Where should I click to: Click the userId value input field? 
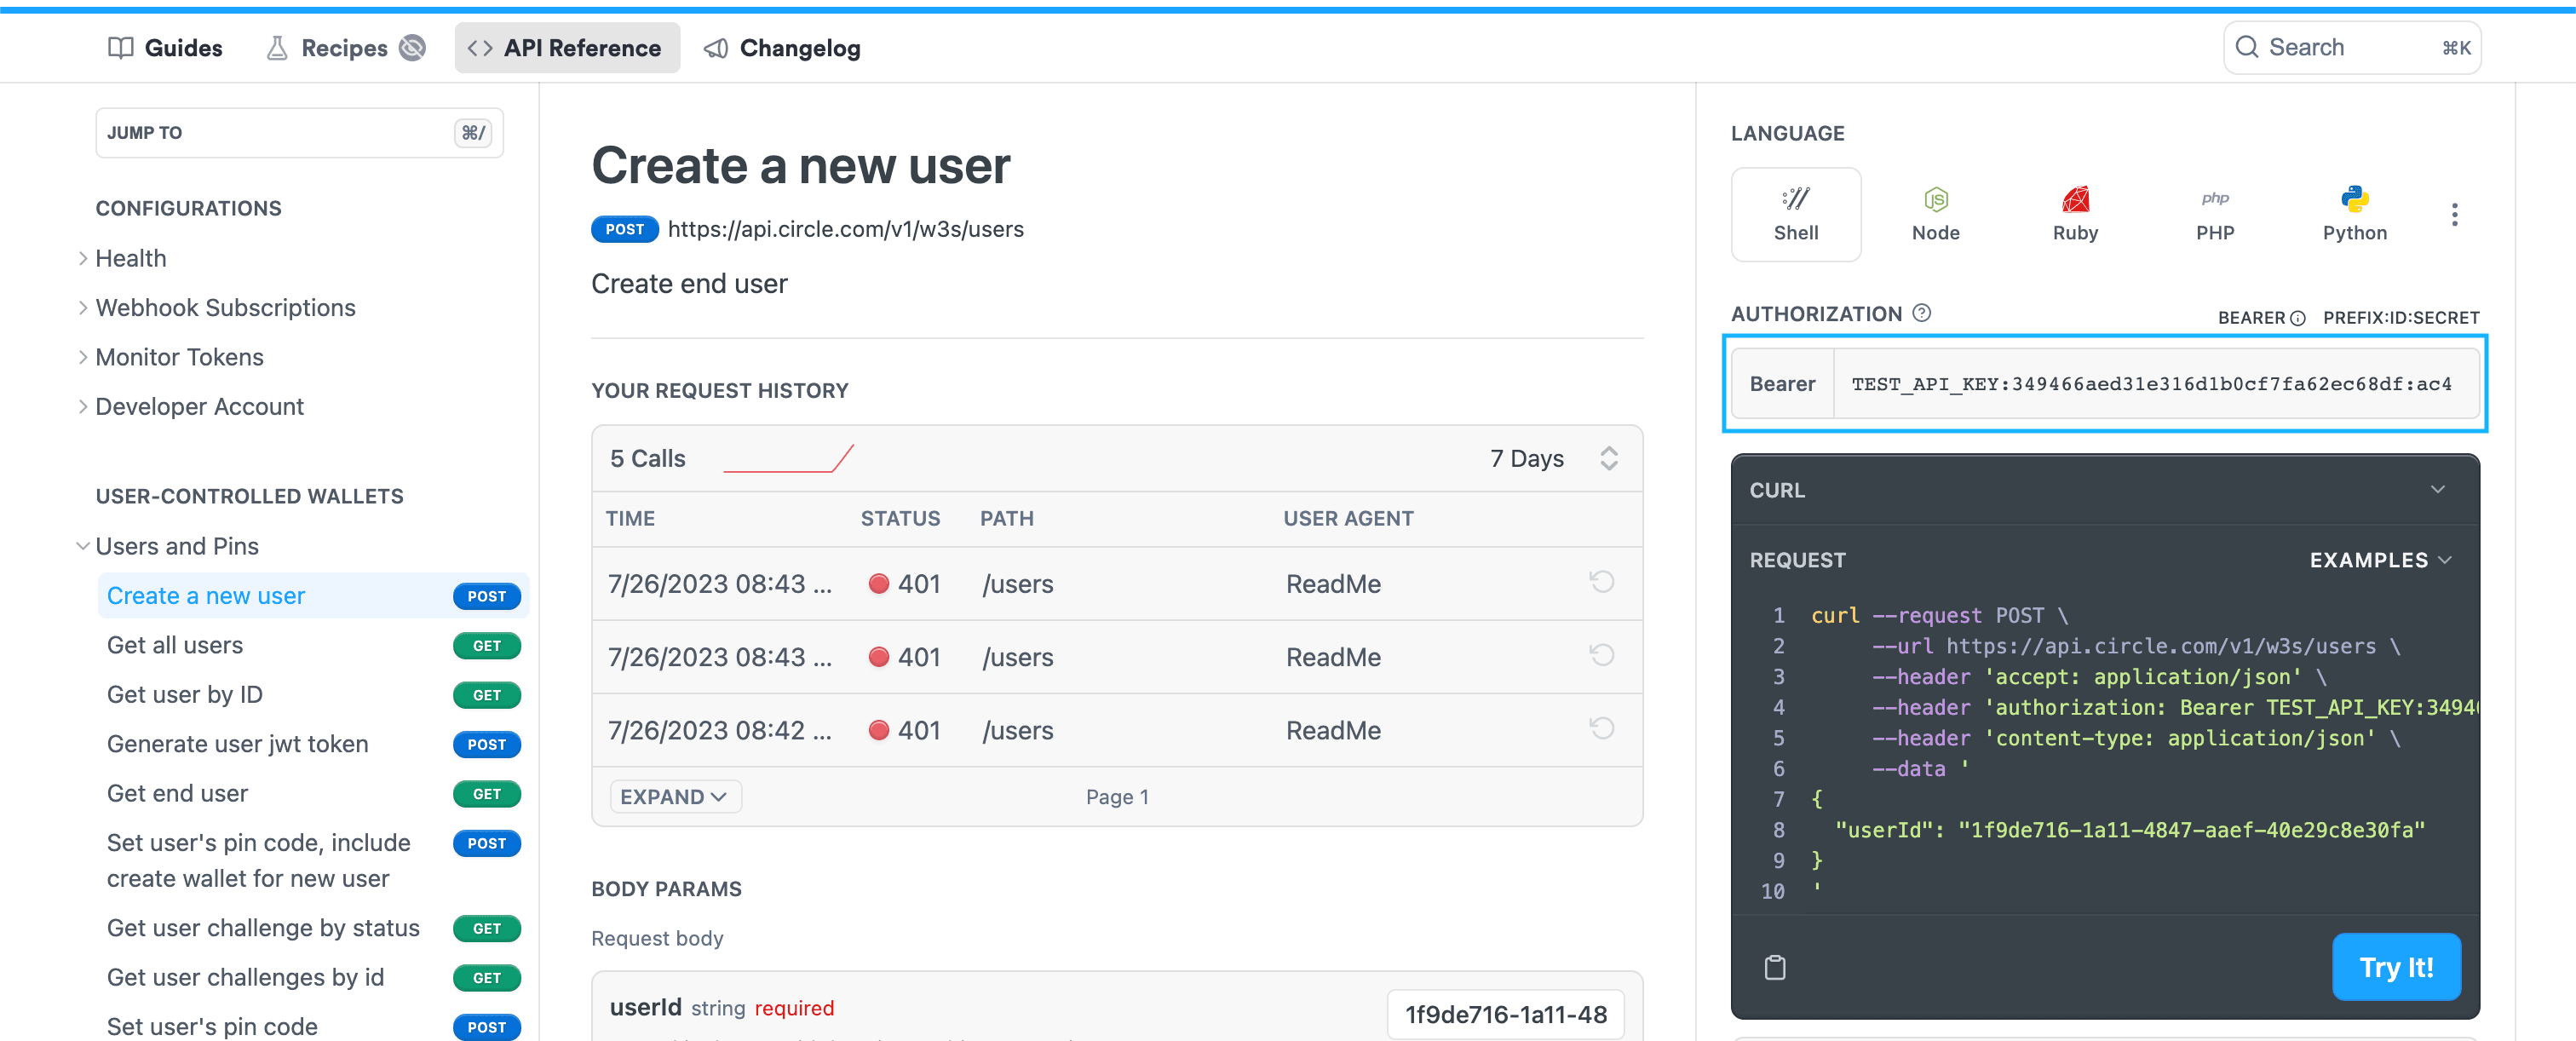pos(1505,1014)
